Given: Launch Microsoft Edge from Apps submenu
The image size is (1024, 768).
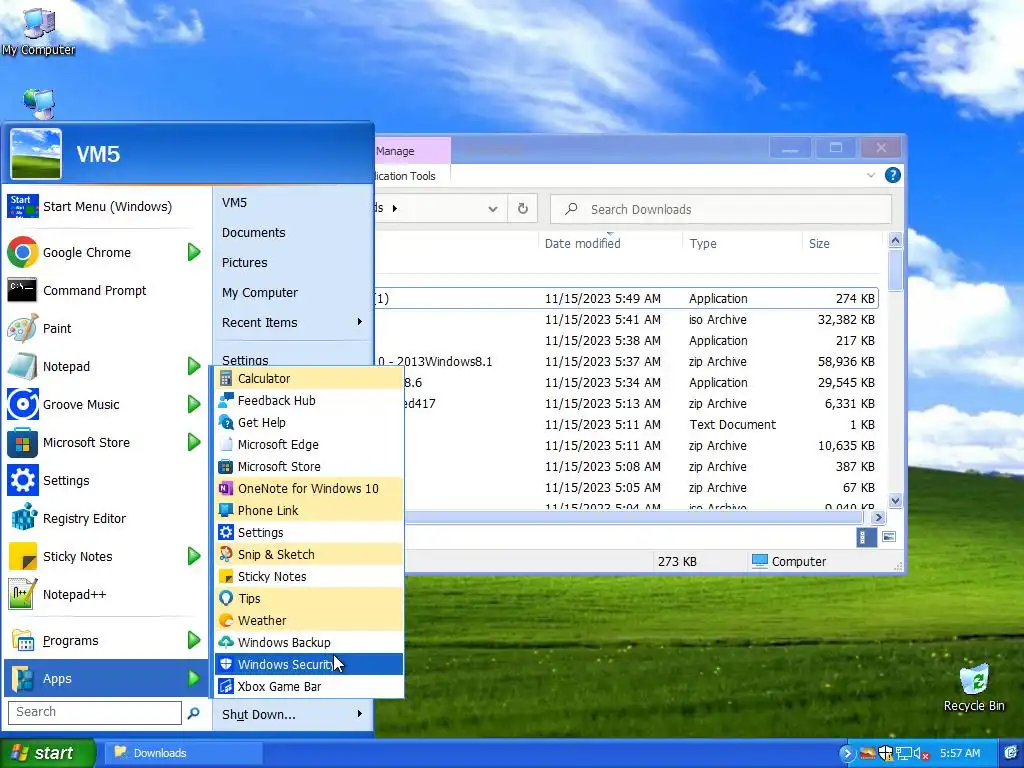Looking at the screenshot, I should pos(309,445).
